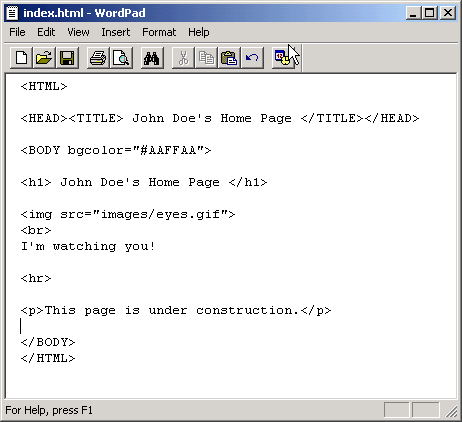Click the Copy toolbar icon

(206, 58)
